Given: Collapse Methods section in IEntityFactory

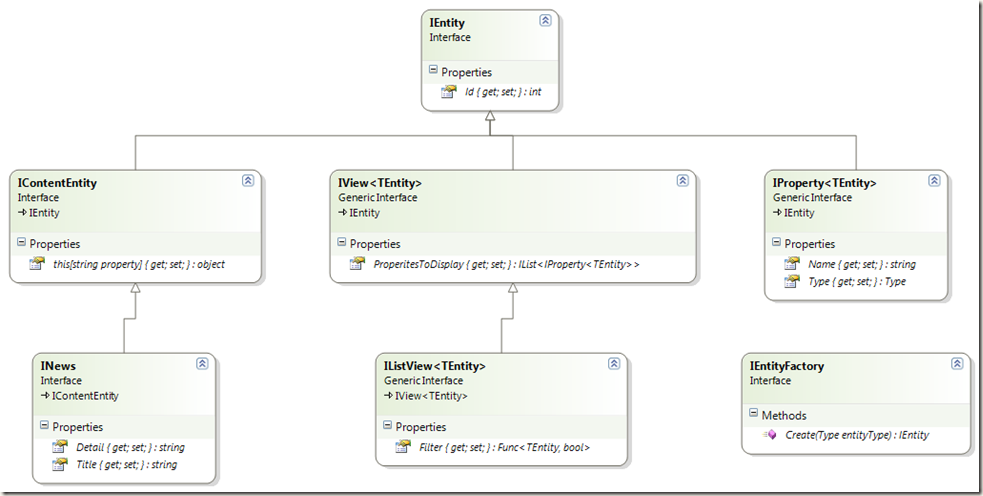Looking at the screenshot, I should 754,414.
